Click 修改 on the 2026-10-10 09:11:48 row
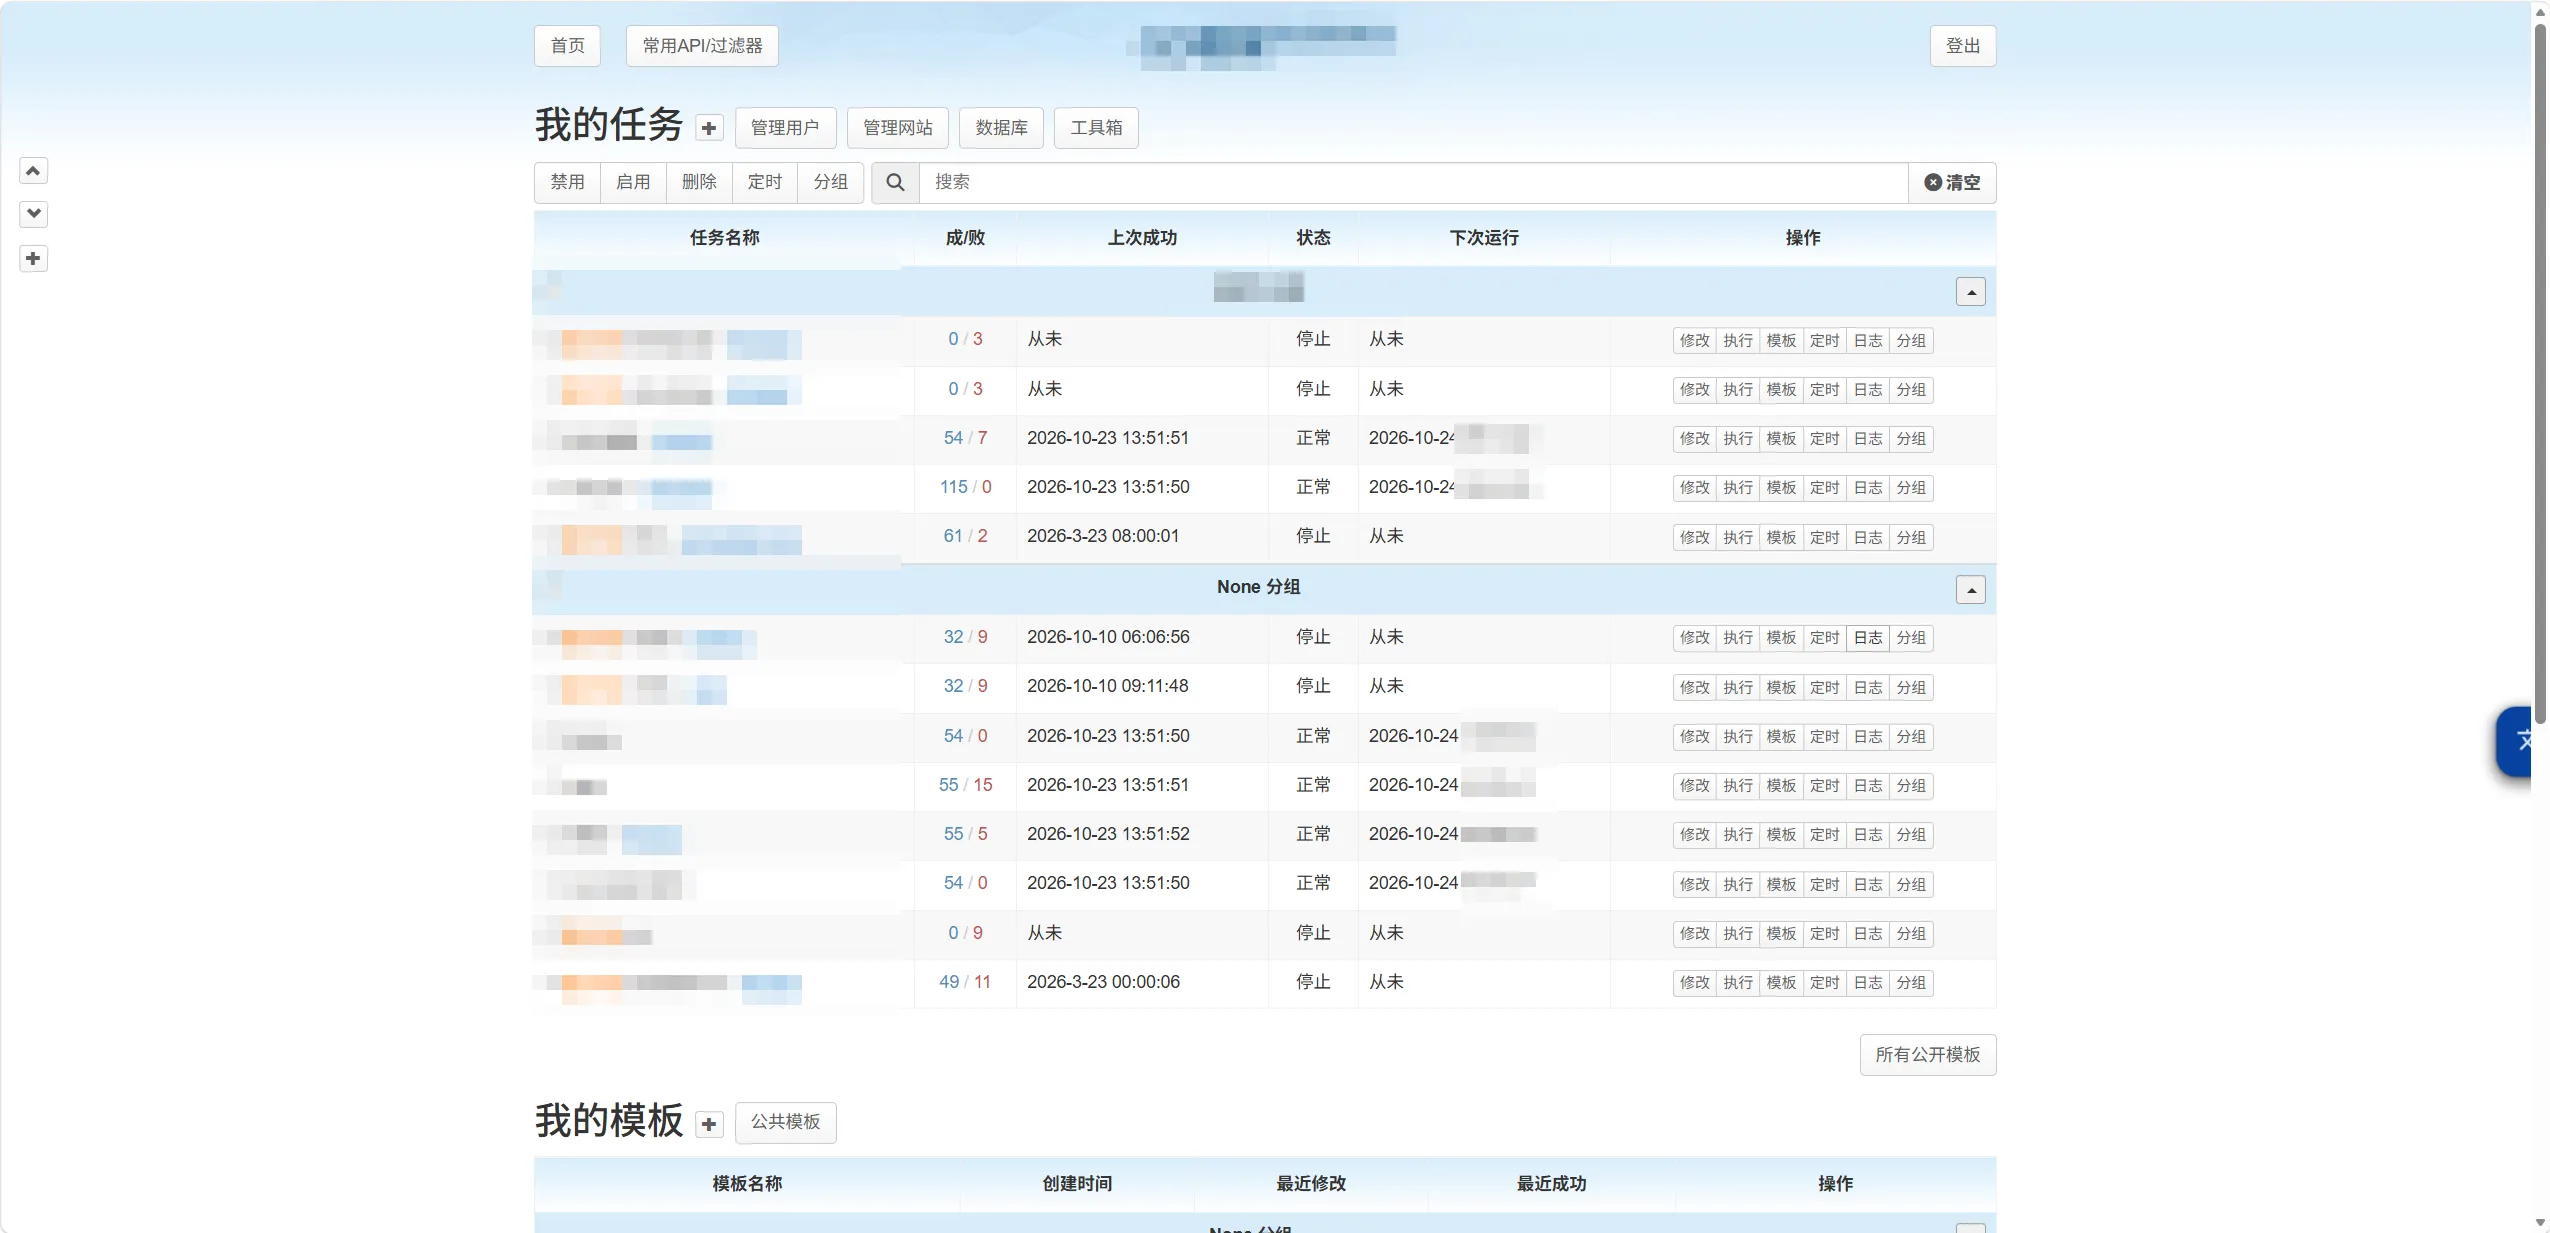The height and width of the screenshot is (1233, 2550). tap(1694, 688)
